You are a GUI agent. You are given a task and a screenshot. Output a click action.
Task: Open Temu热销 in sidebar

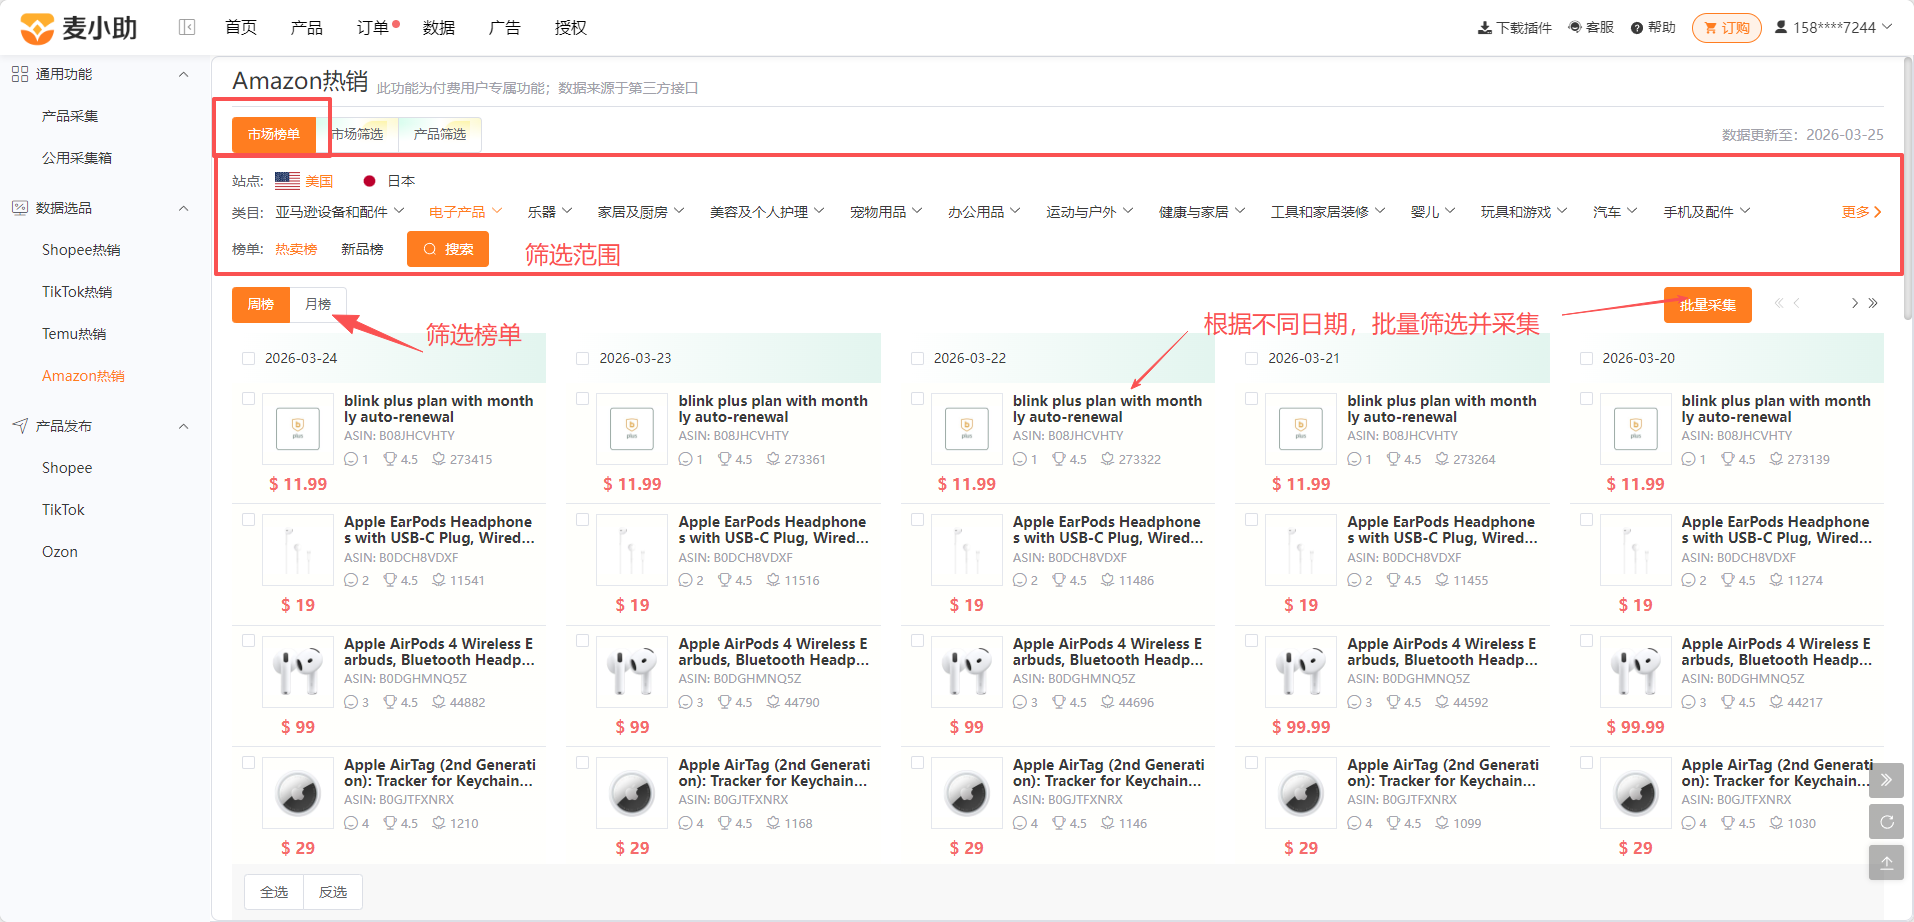coord(74,334)
